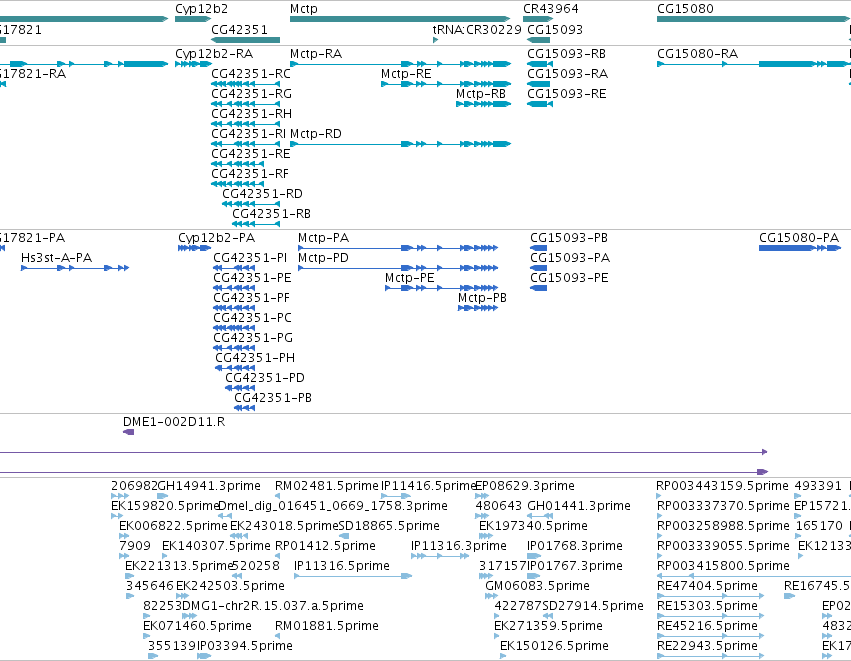Select EST GH14941.3prime

click(208, 486)
